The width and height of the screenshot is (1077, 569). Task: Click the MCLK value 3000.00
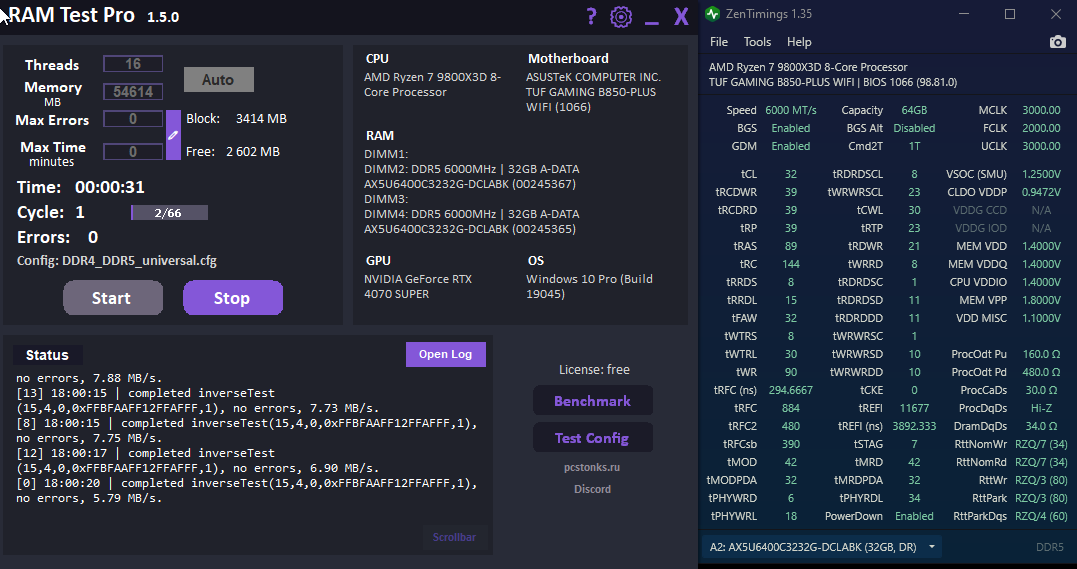[1041, 110]
